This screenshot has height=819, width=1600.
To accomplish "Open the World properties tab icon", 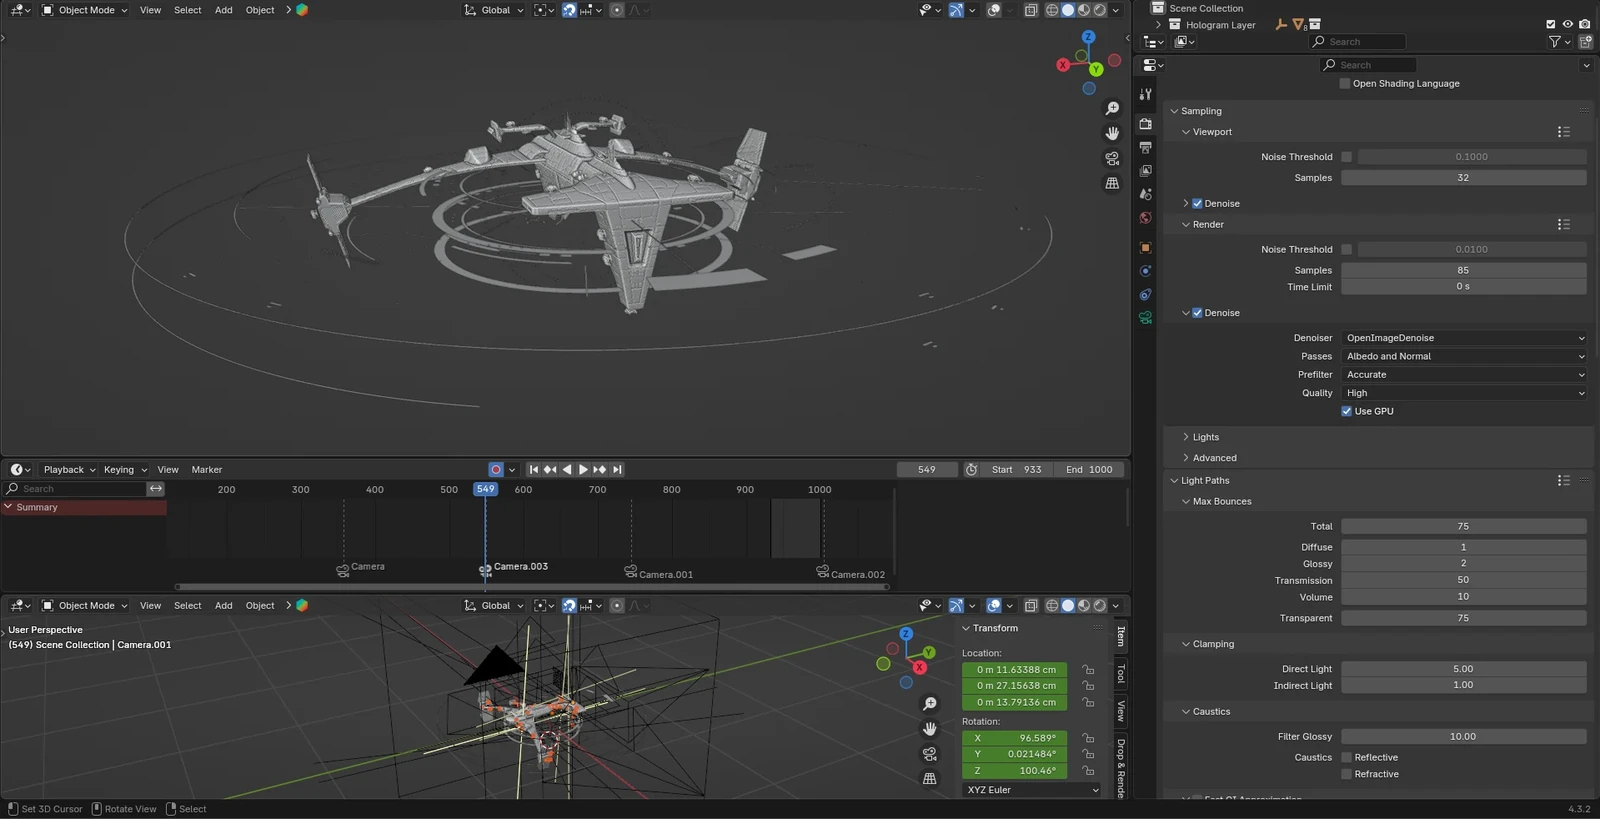I will tap(1146, 218).
